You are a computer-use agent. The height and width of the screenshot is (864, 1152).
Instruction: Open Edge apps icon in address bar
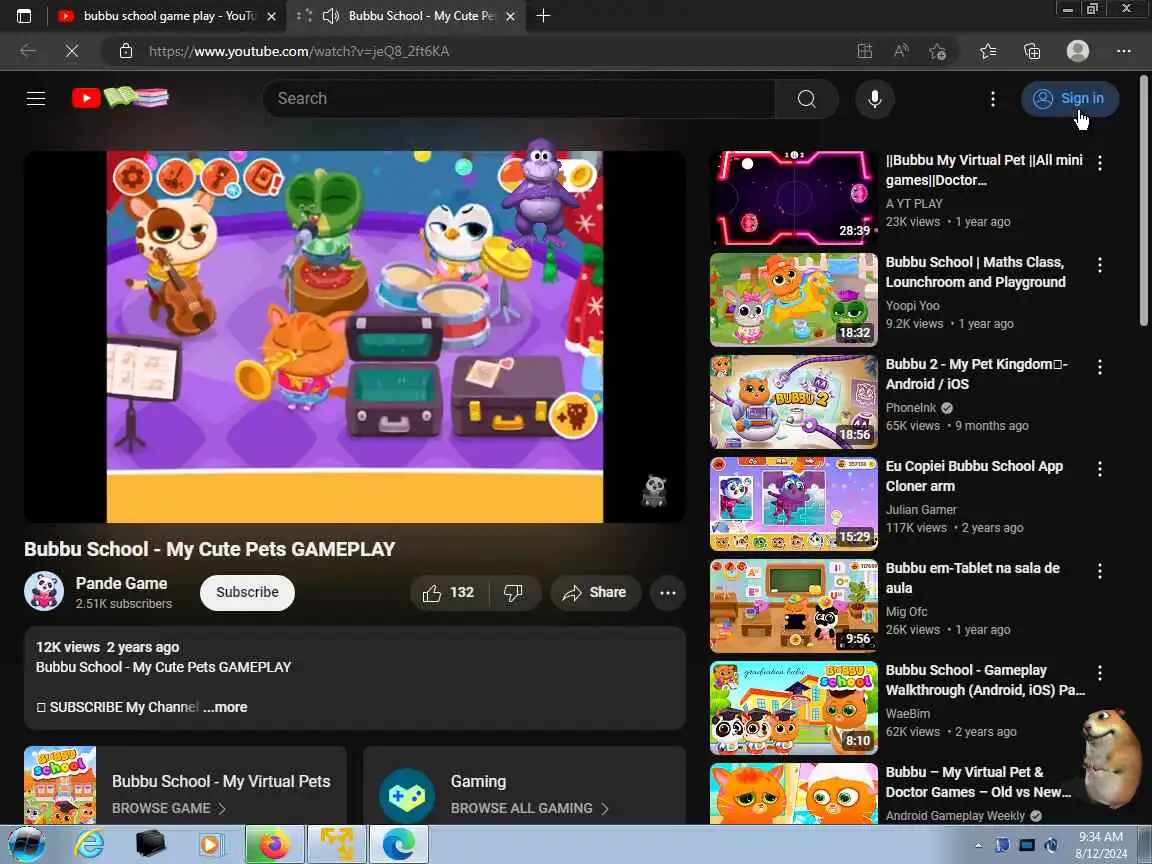coord(865,51)
